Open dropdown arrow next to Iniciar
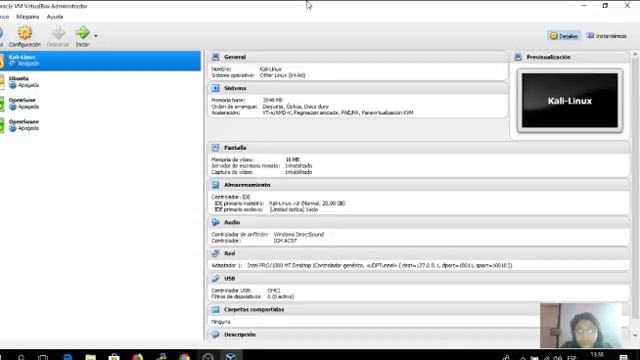Image resolution: width=640 pixels, height=360 pixels. [96, 36]
